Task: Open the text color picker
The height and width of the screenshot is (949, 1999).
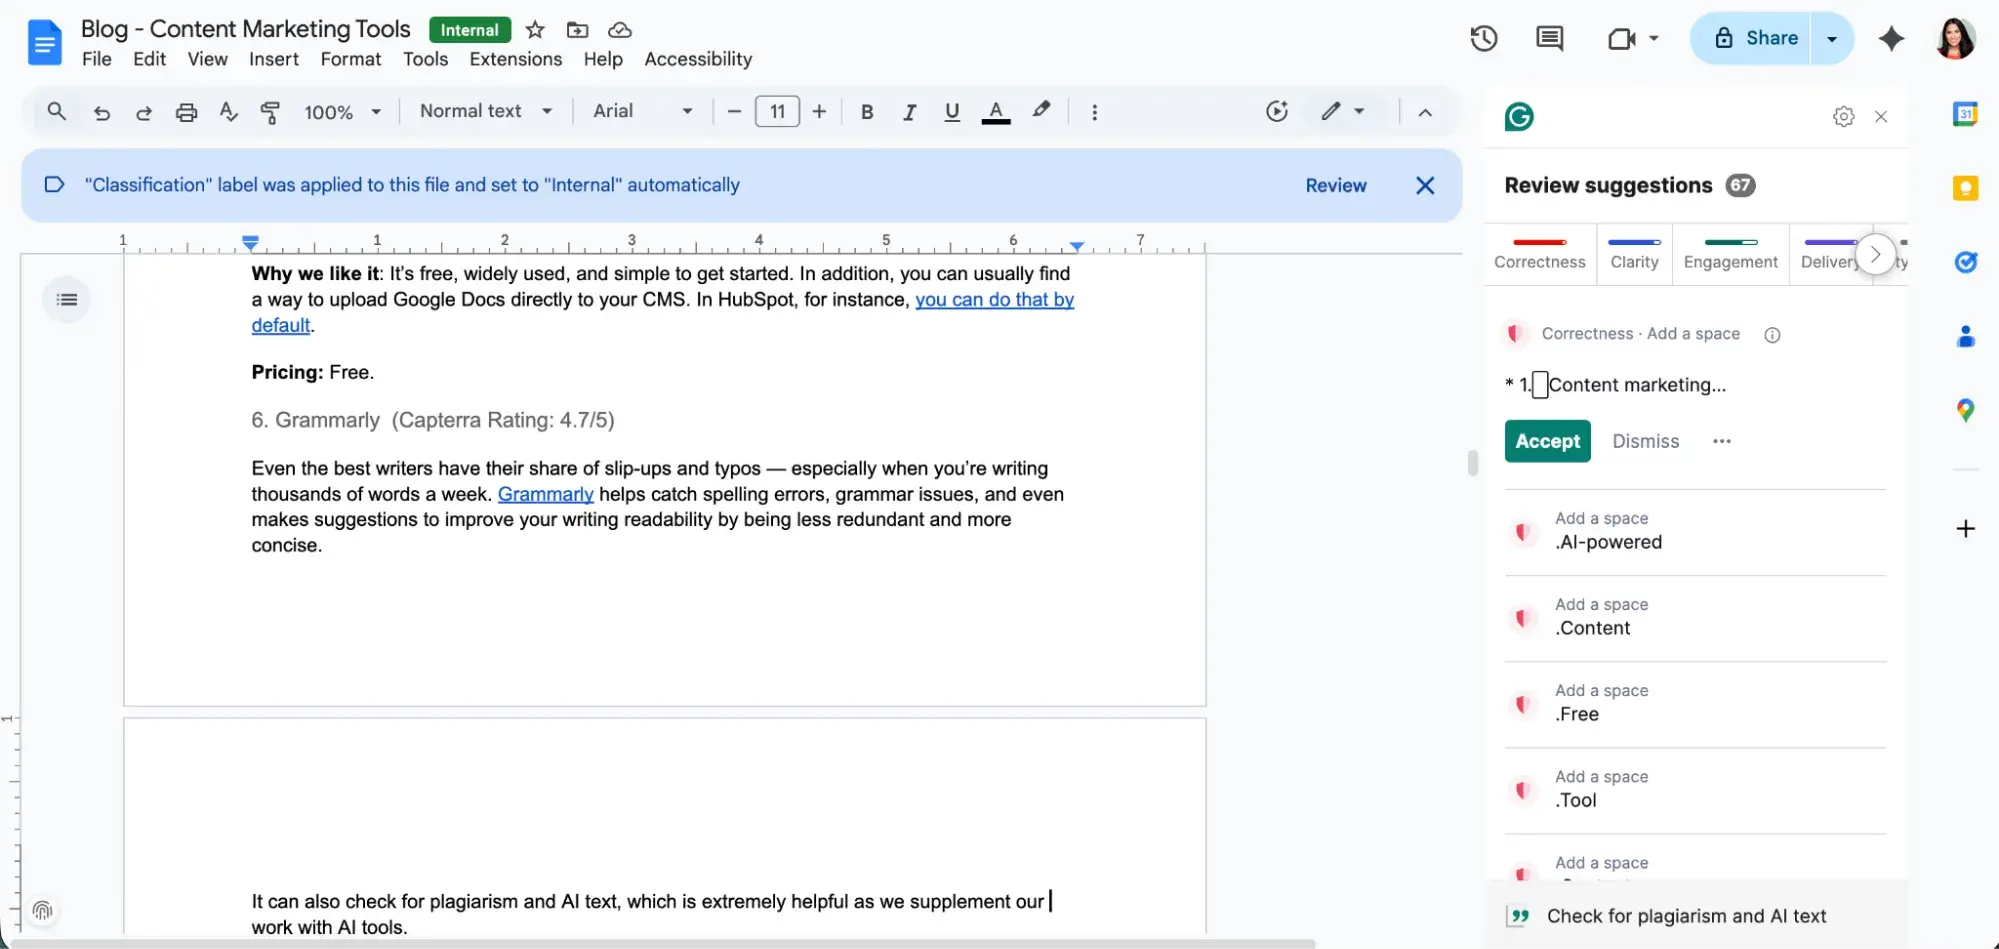Action: (x=995, y=111)
